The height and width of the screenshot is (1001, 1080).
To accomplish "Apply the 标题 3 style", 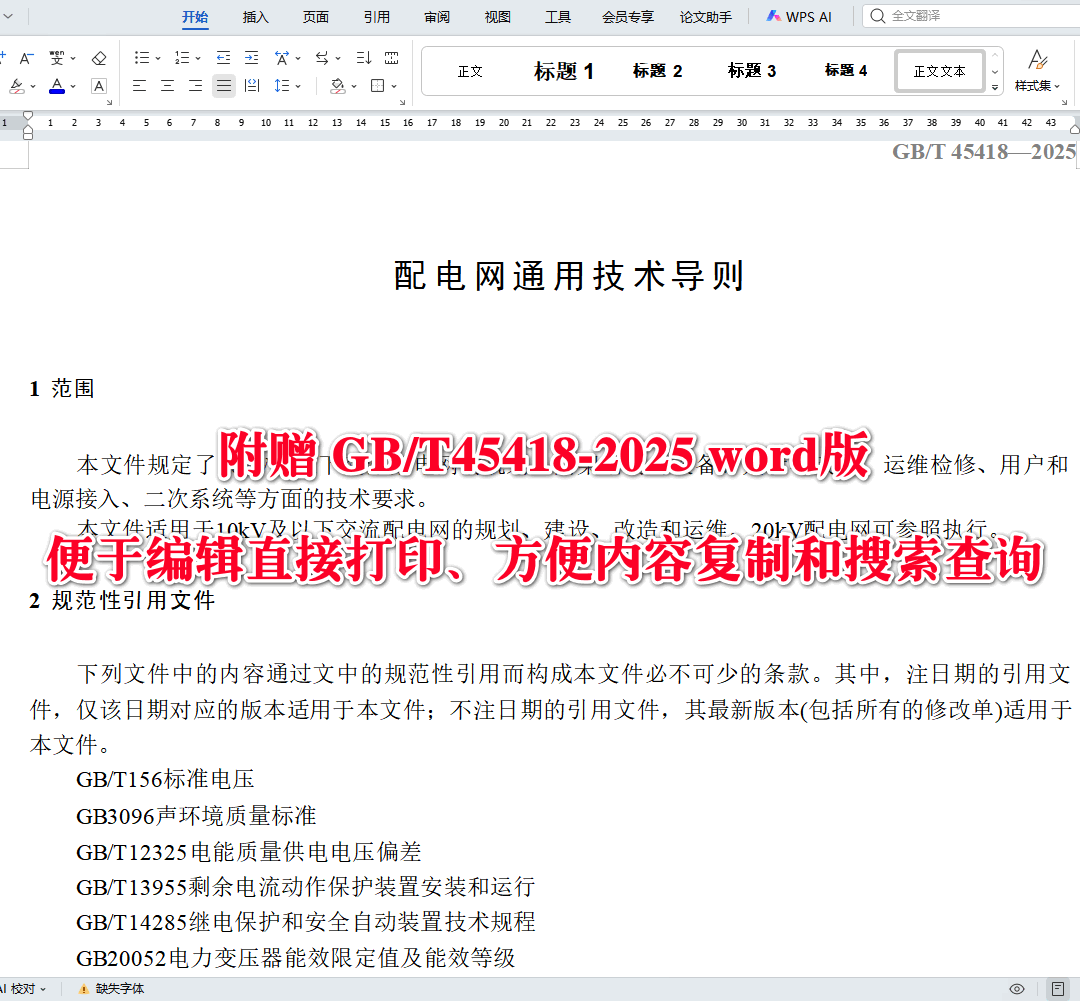I will pos(751,71).
